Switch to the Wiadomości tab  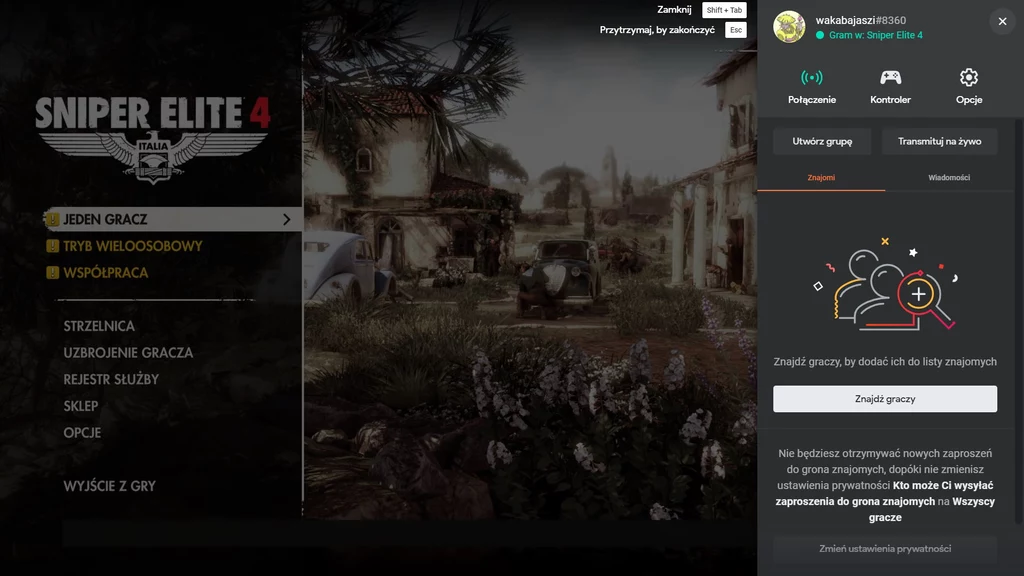[x=949, y=178]
